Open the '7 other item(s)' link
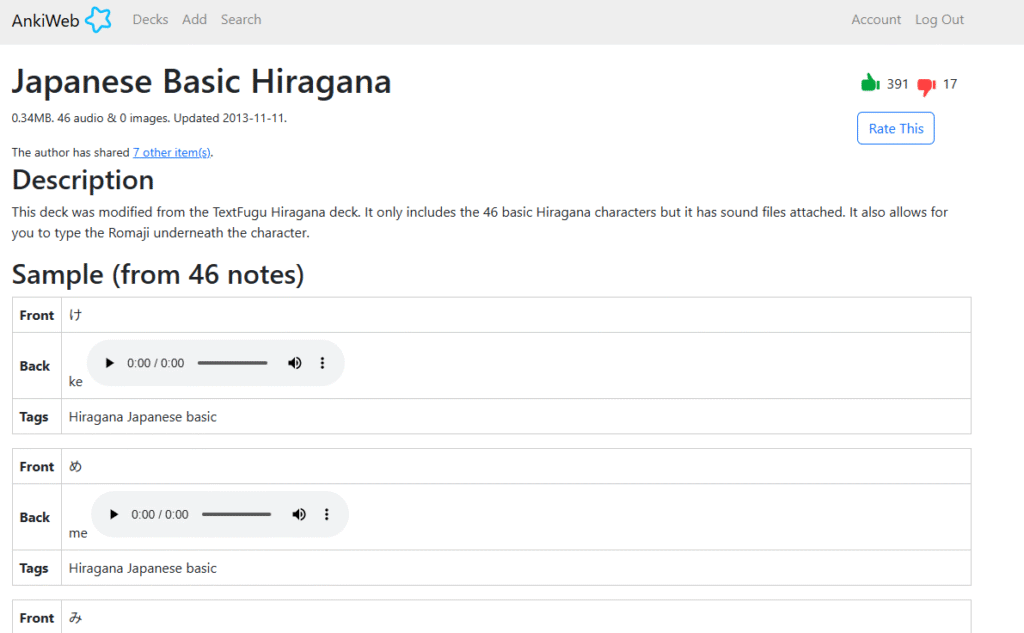 (x=172, y=152)
